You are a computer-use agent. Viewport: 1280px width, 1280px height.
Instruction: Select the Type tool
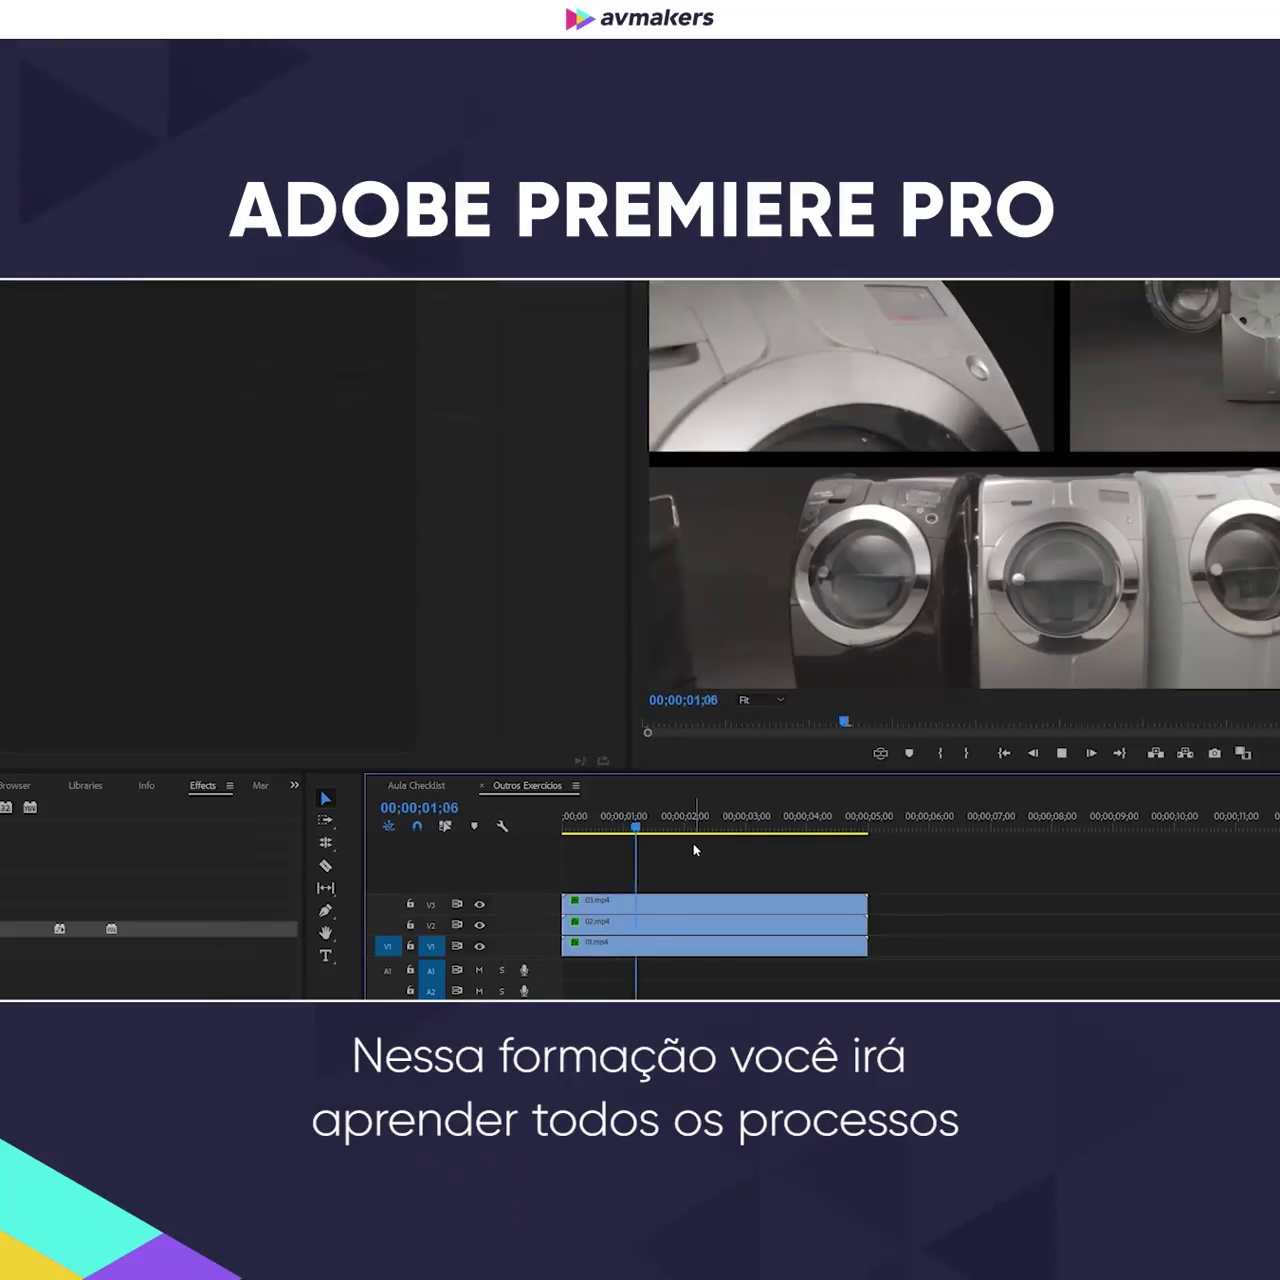pyautogui.click(x=325, y=956)
